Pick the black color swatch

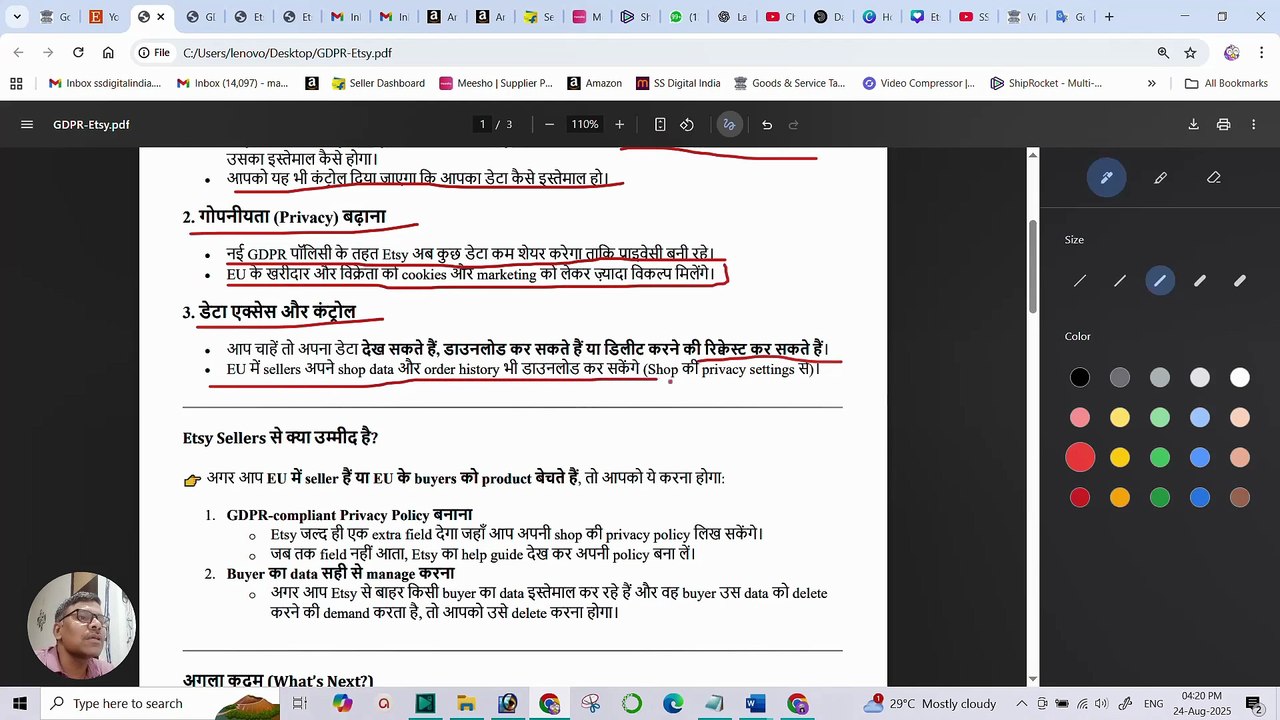1080,377
